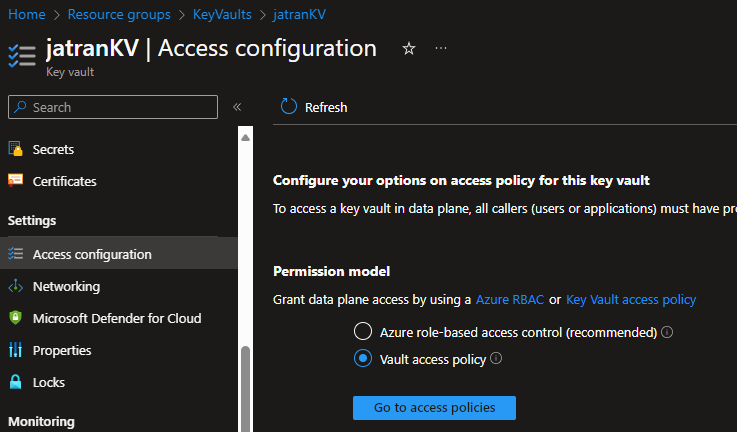Collapse the sidebar with double chevron
737x432 pixels.
point(237,107)
